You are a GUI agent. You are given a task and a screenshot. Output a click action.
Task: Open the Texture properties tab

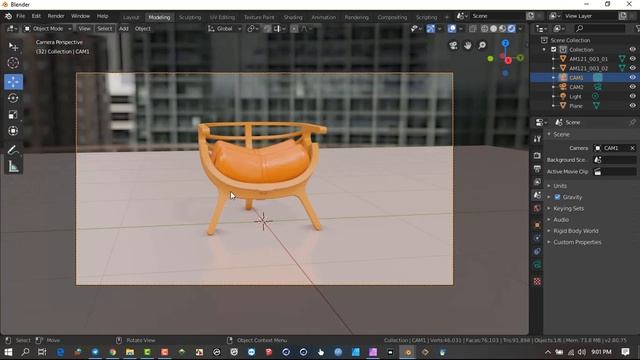coord(537,281)
